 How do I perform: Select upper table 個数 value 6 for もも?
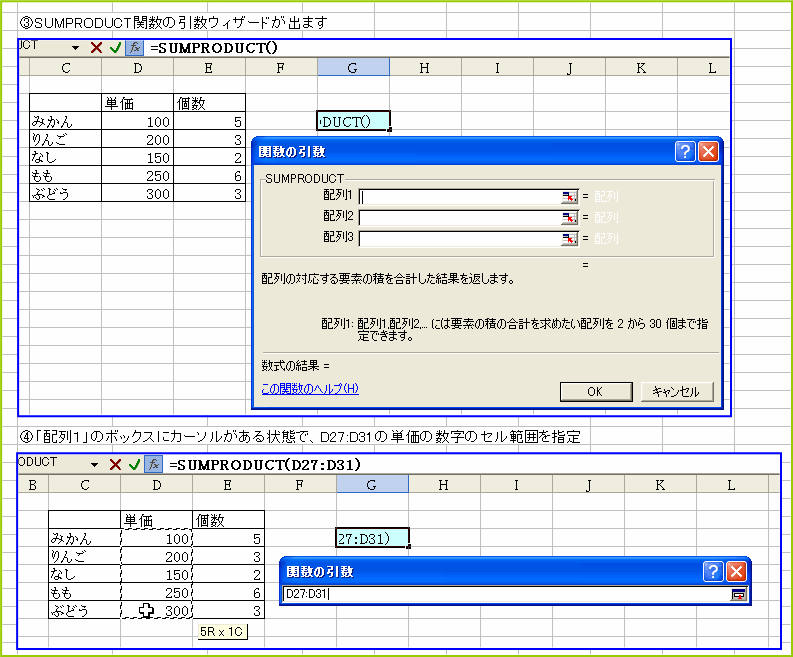click(x=209, y=175)
